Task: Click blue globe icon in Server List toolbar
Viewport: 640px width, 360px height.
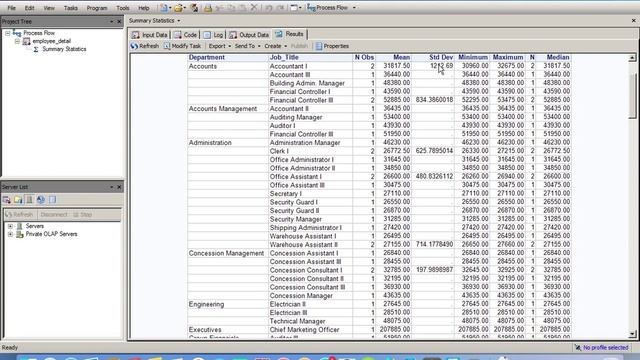Action: pos(40,200)
